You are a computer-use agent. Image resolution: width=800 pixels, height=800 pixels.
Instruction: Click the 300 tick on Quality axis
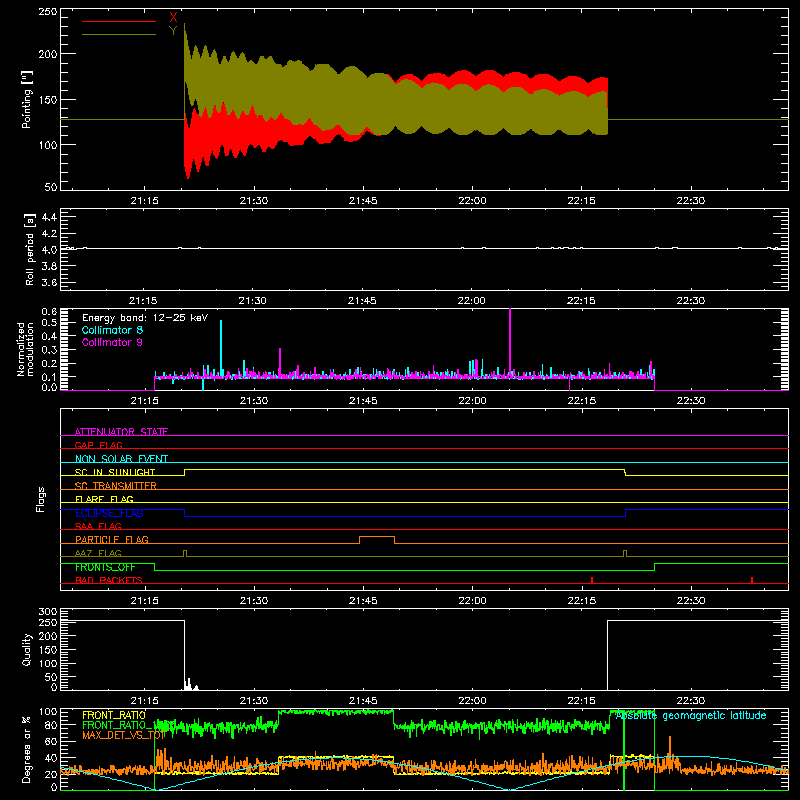tap(47, 612)
